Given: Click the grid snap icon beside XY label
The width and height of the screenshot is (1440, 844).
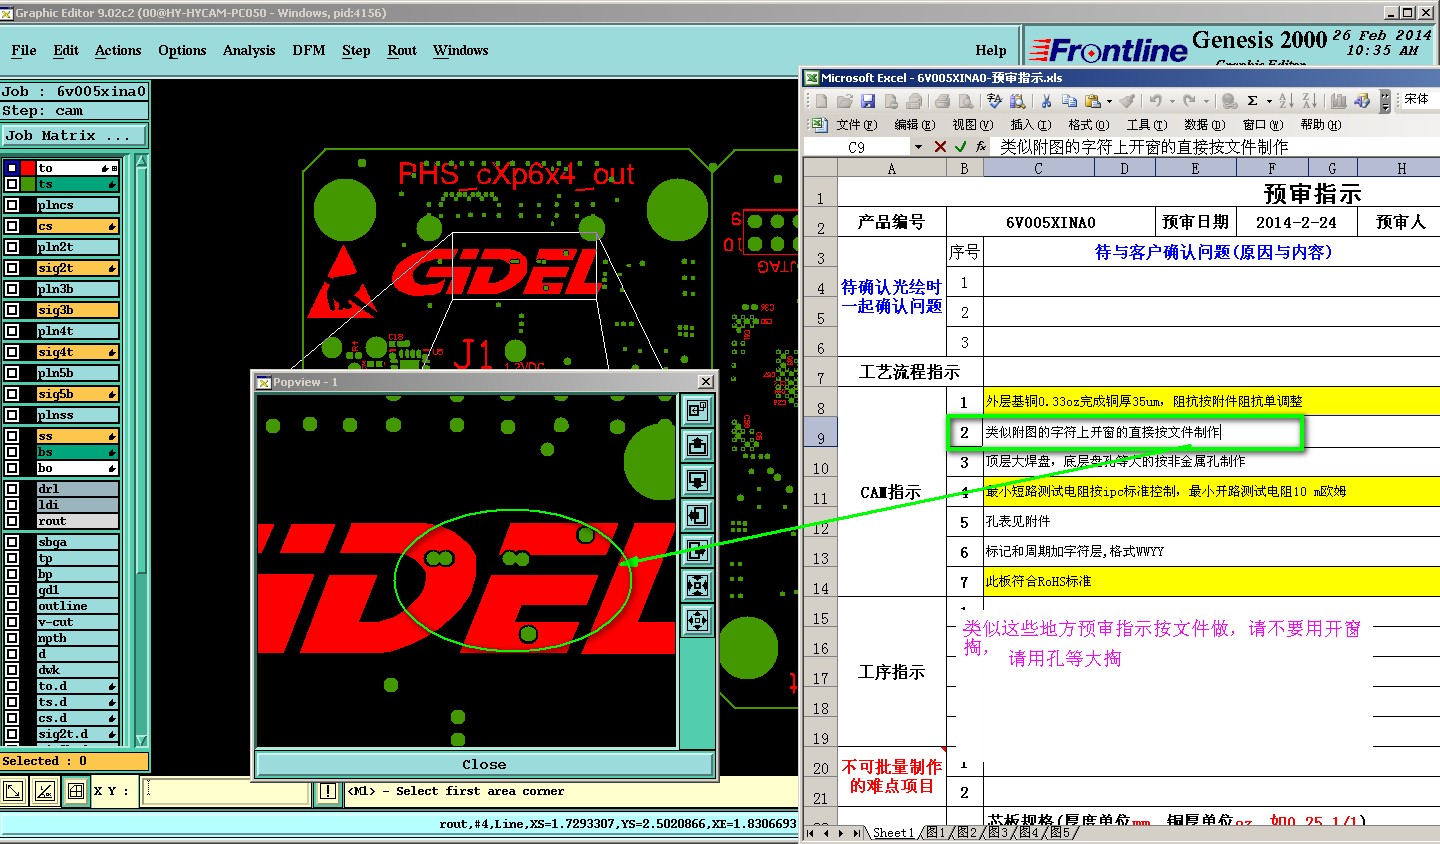Looking at the screenshot, I should pyautogui.click(x=76, y=791).
